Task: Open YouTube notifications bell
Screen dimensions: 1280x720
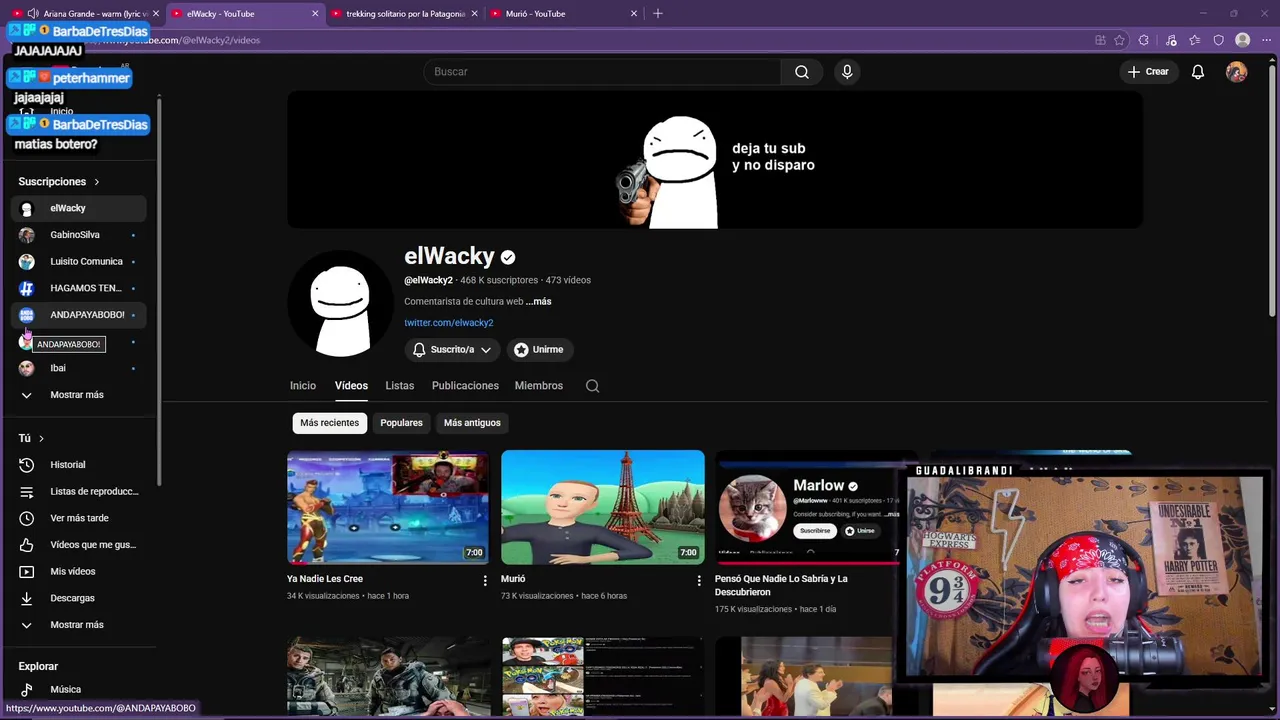Action: (1198, 72)
